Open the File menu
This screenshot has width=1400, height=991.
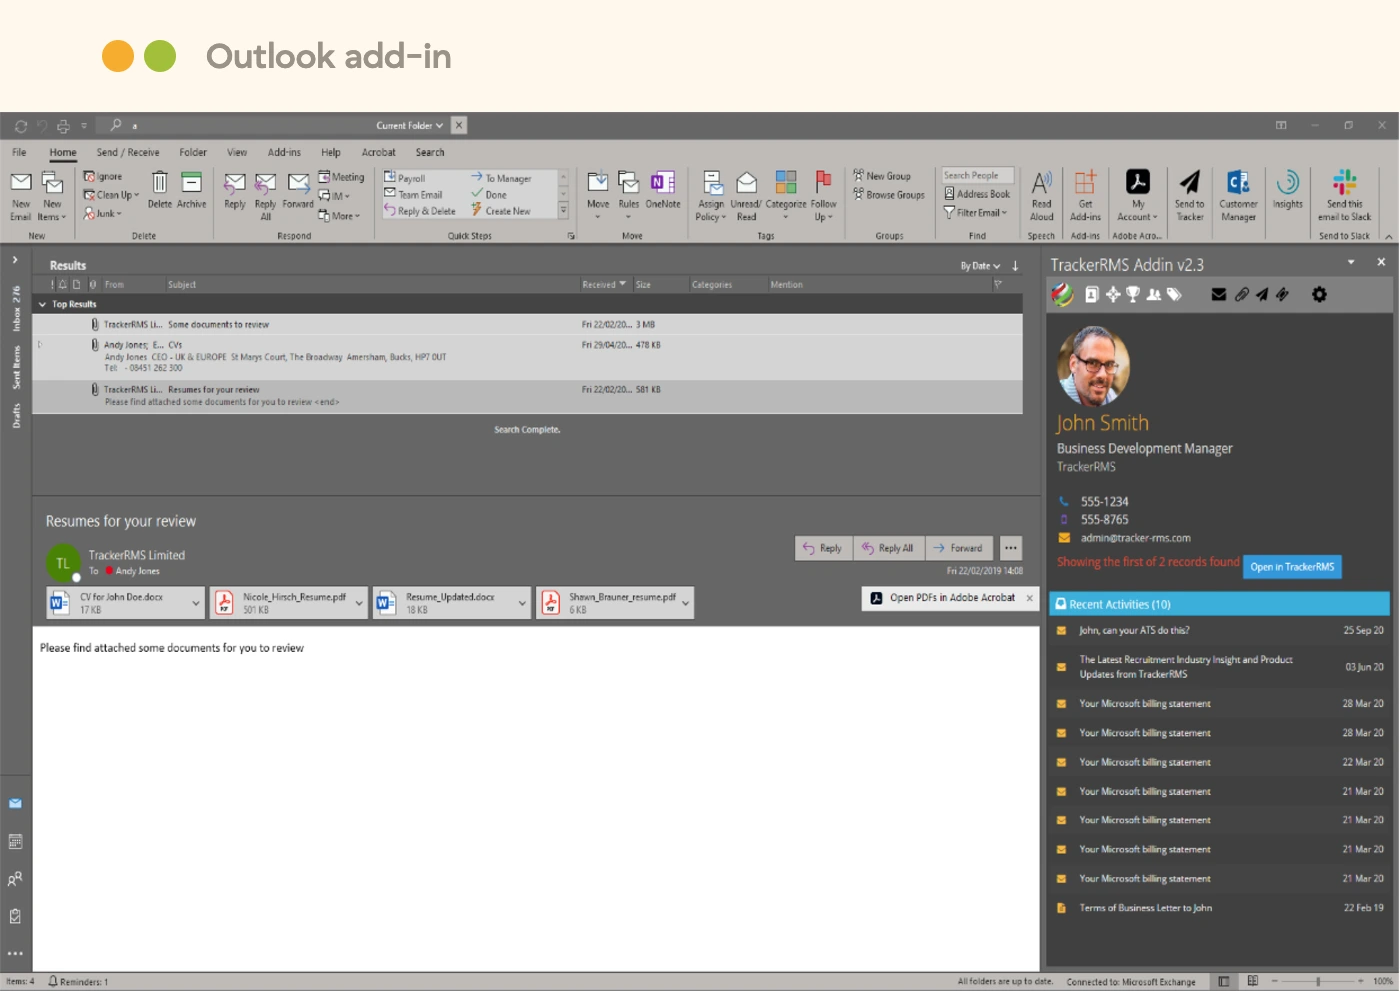coord(19,153)
